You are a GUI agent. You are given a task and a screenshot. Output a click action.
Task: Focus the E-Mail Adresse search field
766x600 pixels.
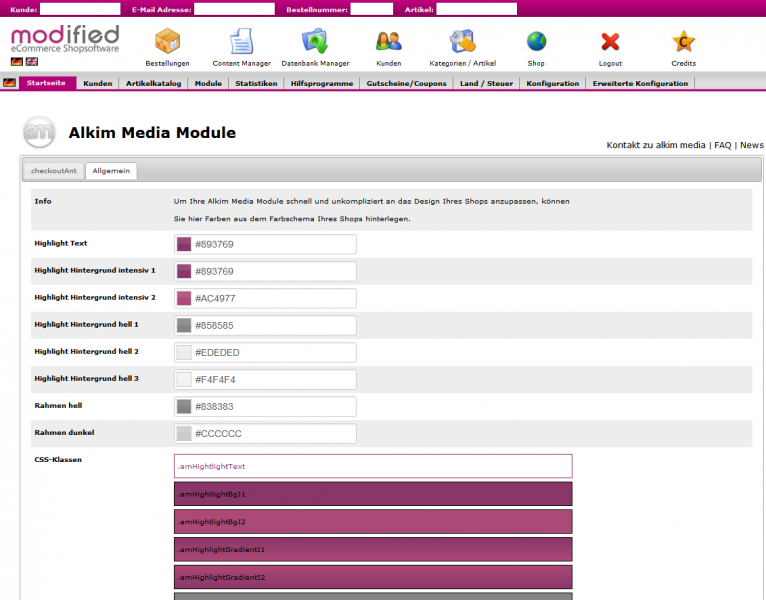pyautogui.click(x=234, y=9)
